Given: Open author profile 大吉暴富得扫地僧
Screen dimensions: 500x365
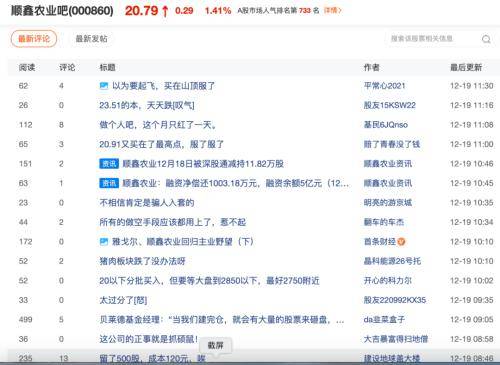Looking at the screenshot, I should (396, 339).
